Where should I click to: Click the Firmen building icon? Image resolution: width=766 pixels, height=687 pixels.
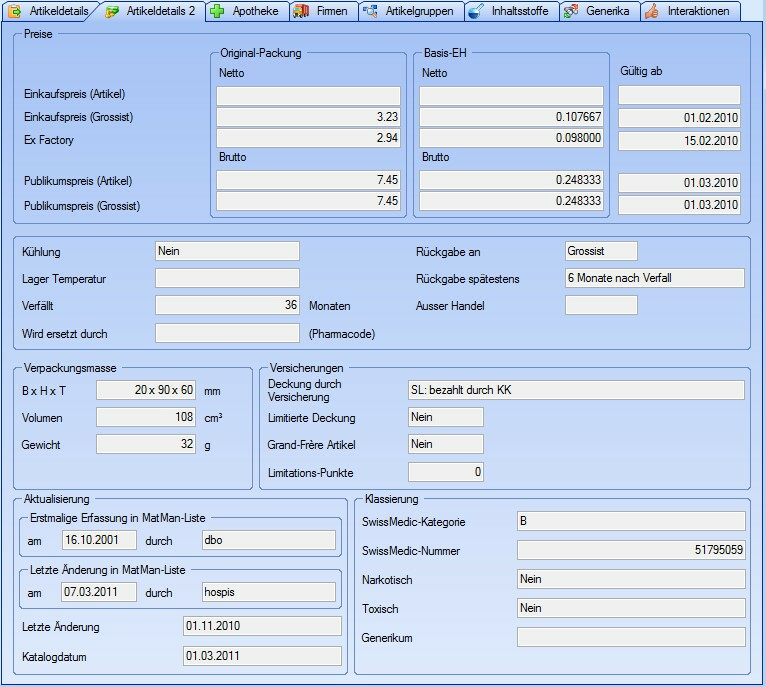pos(301,12)
